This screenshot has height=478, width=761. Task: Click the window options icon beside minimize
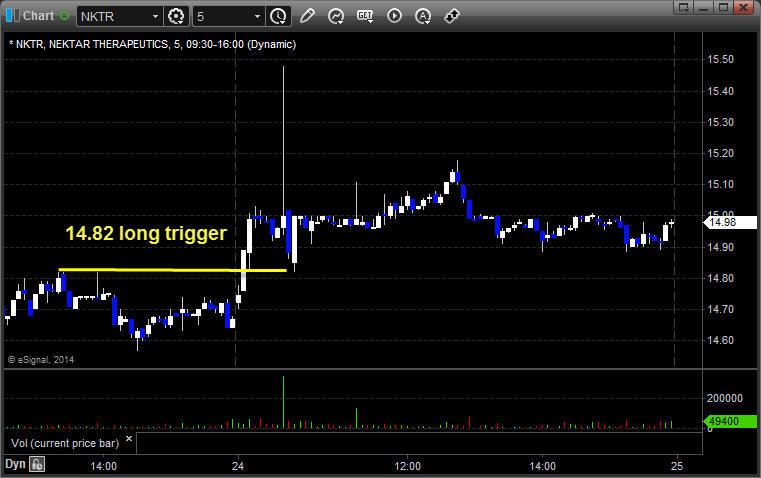point(683,7)
